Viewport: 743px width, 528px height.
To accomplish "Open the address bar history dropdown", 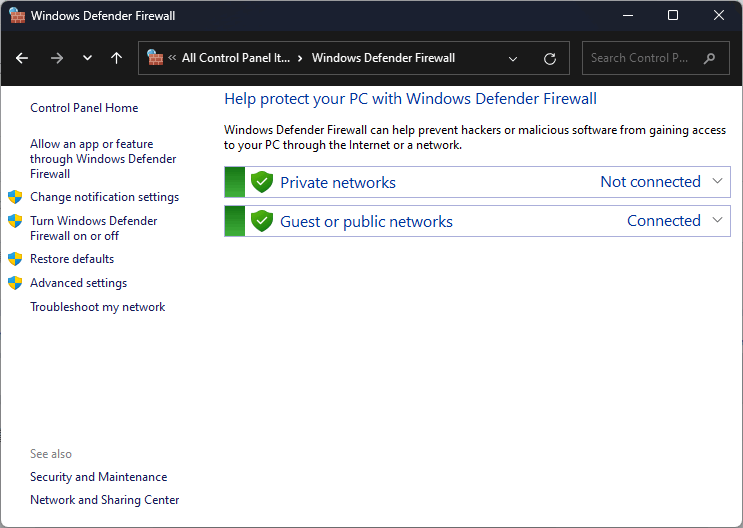I will (x=513, y=59).
